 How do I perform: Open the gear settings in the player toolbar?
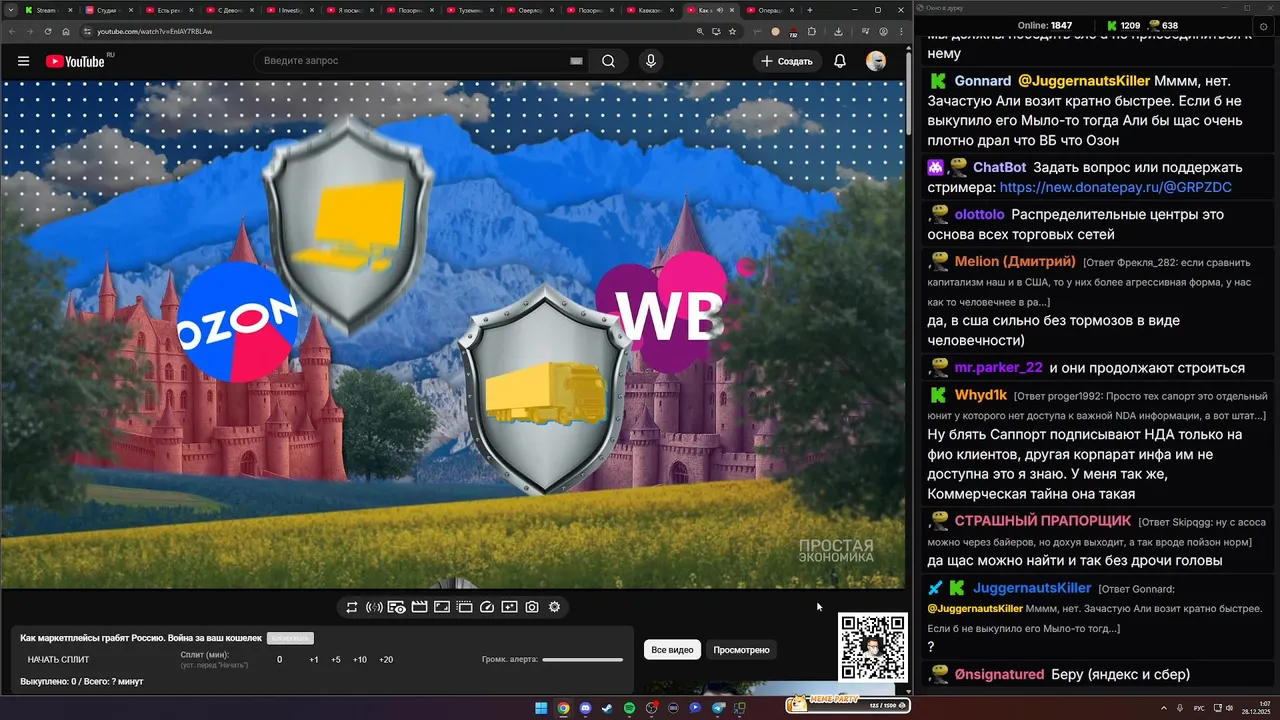pyautogui.click(x=555, y=607)
